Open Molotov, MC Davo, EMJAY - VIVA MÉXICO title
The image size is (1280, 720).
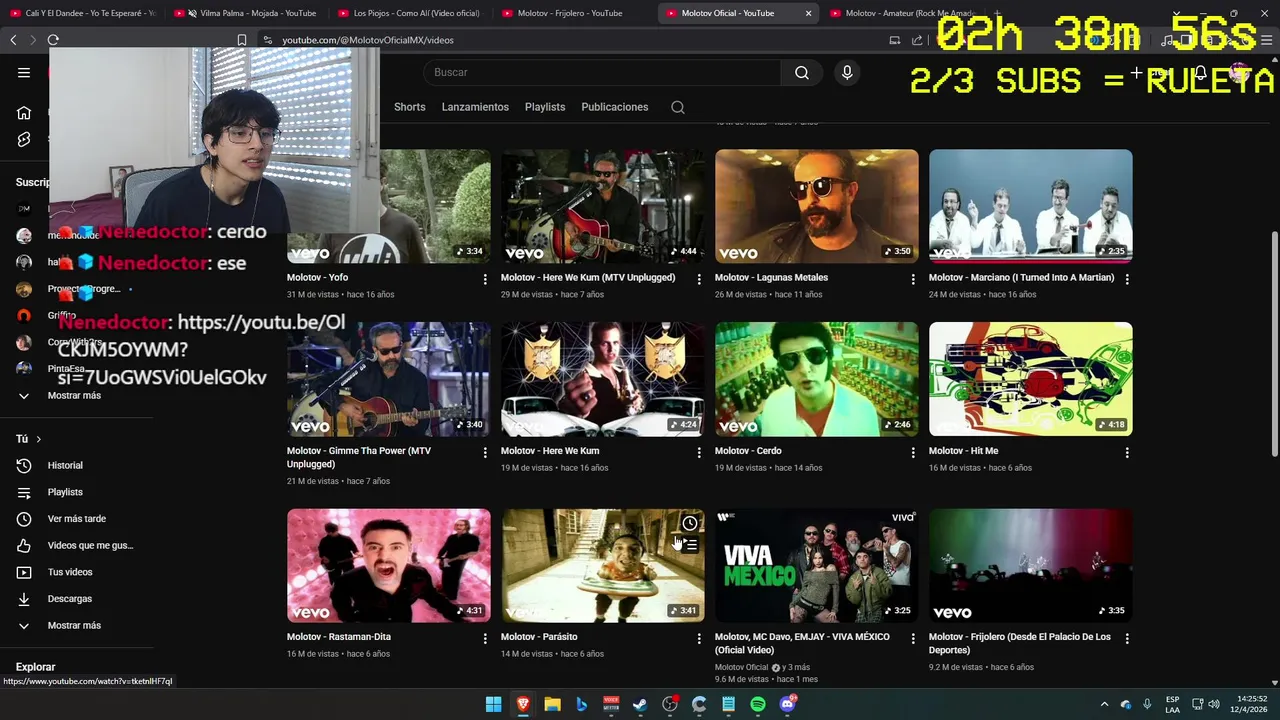pos(802,643)
